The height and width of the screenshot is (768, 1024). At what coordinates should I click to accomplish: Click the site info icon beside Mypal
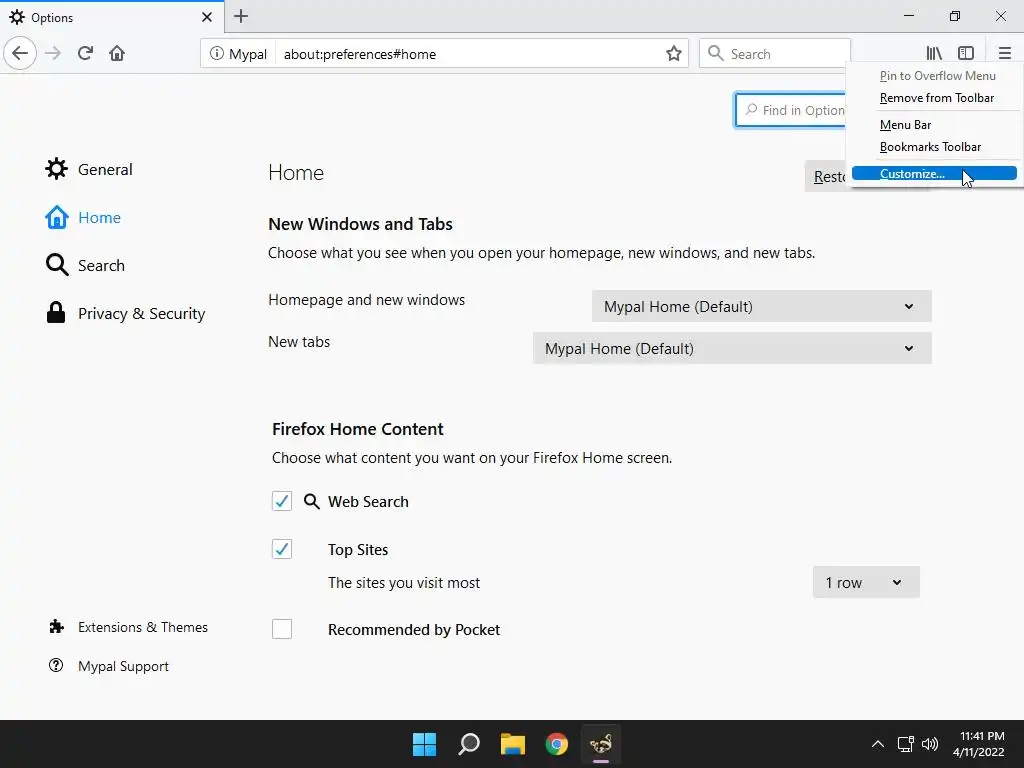click(216, 54)
